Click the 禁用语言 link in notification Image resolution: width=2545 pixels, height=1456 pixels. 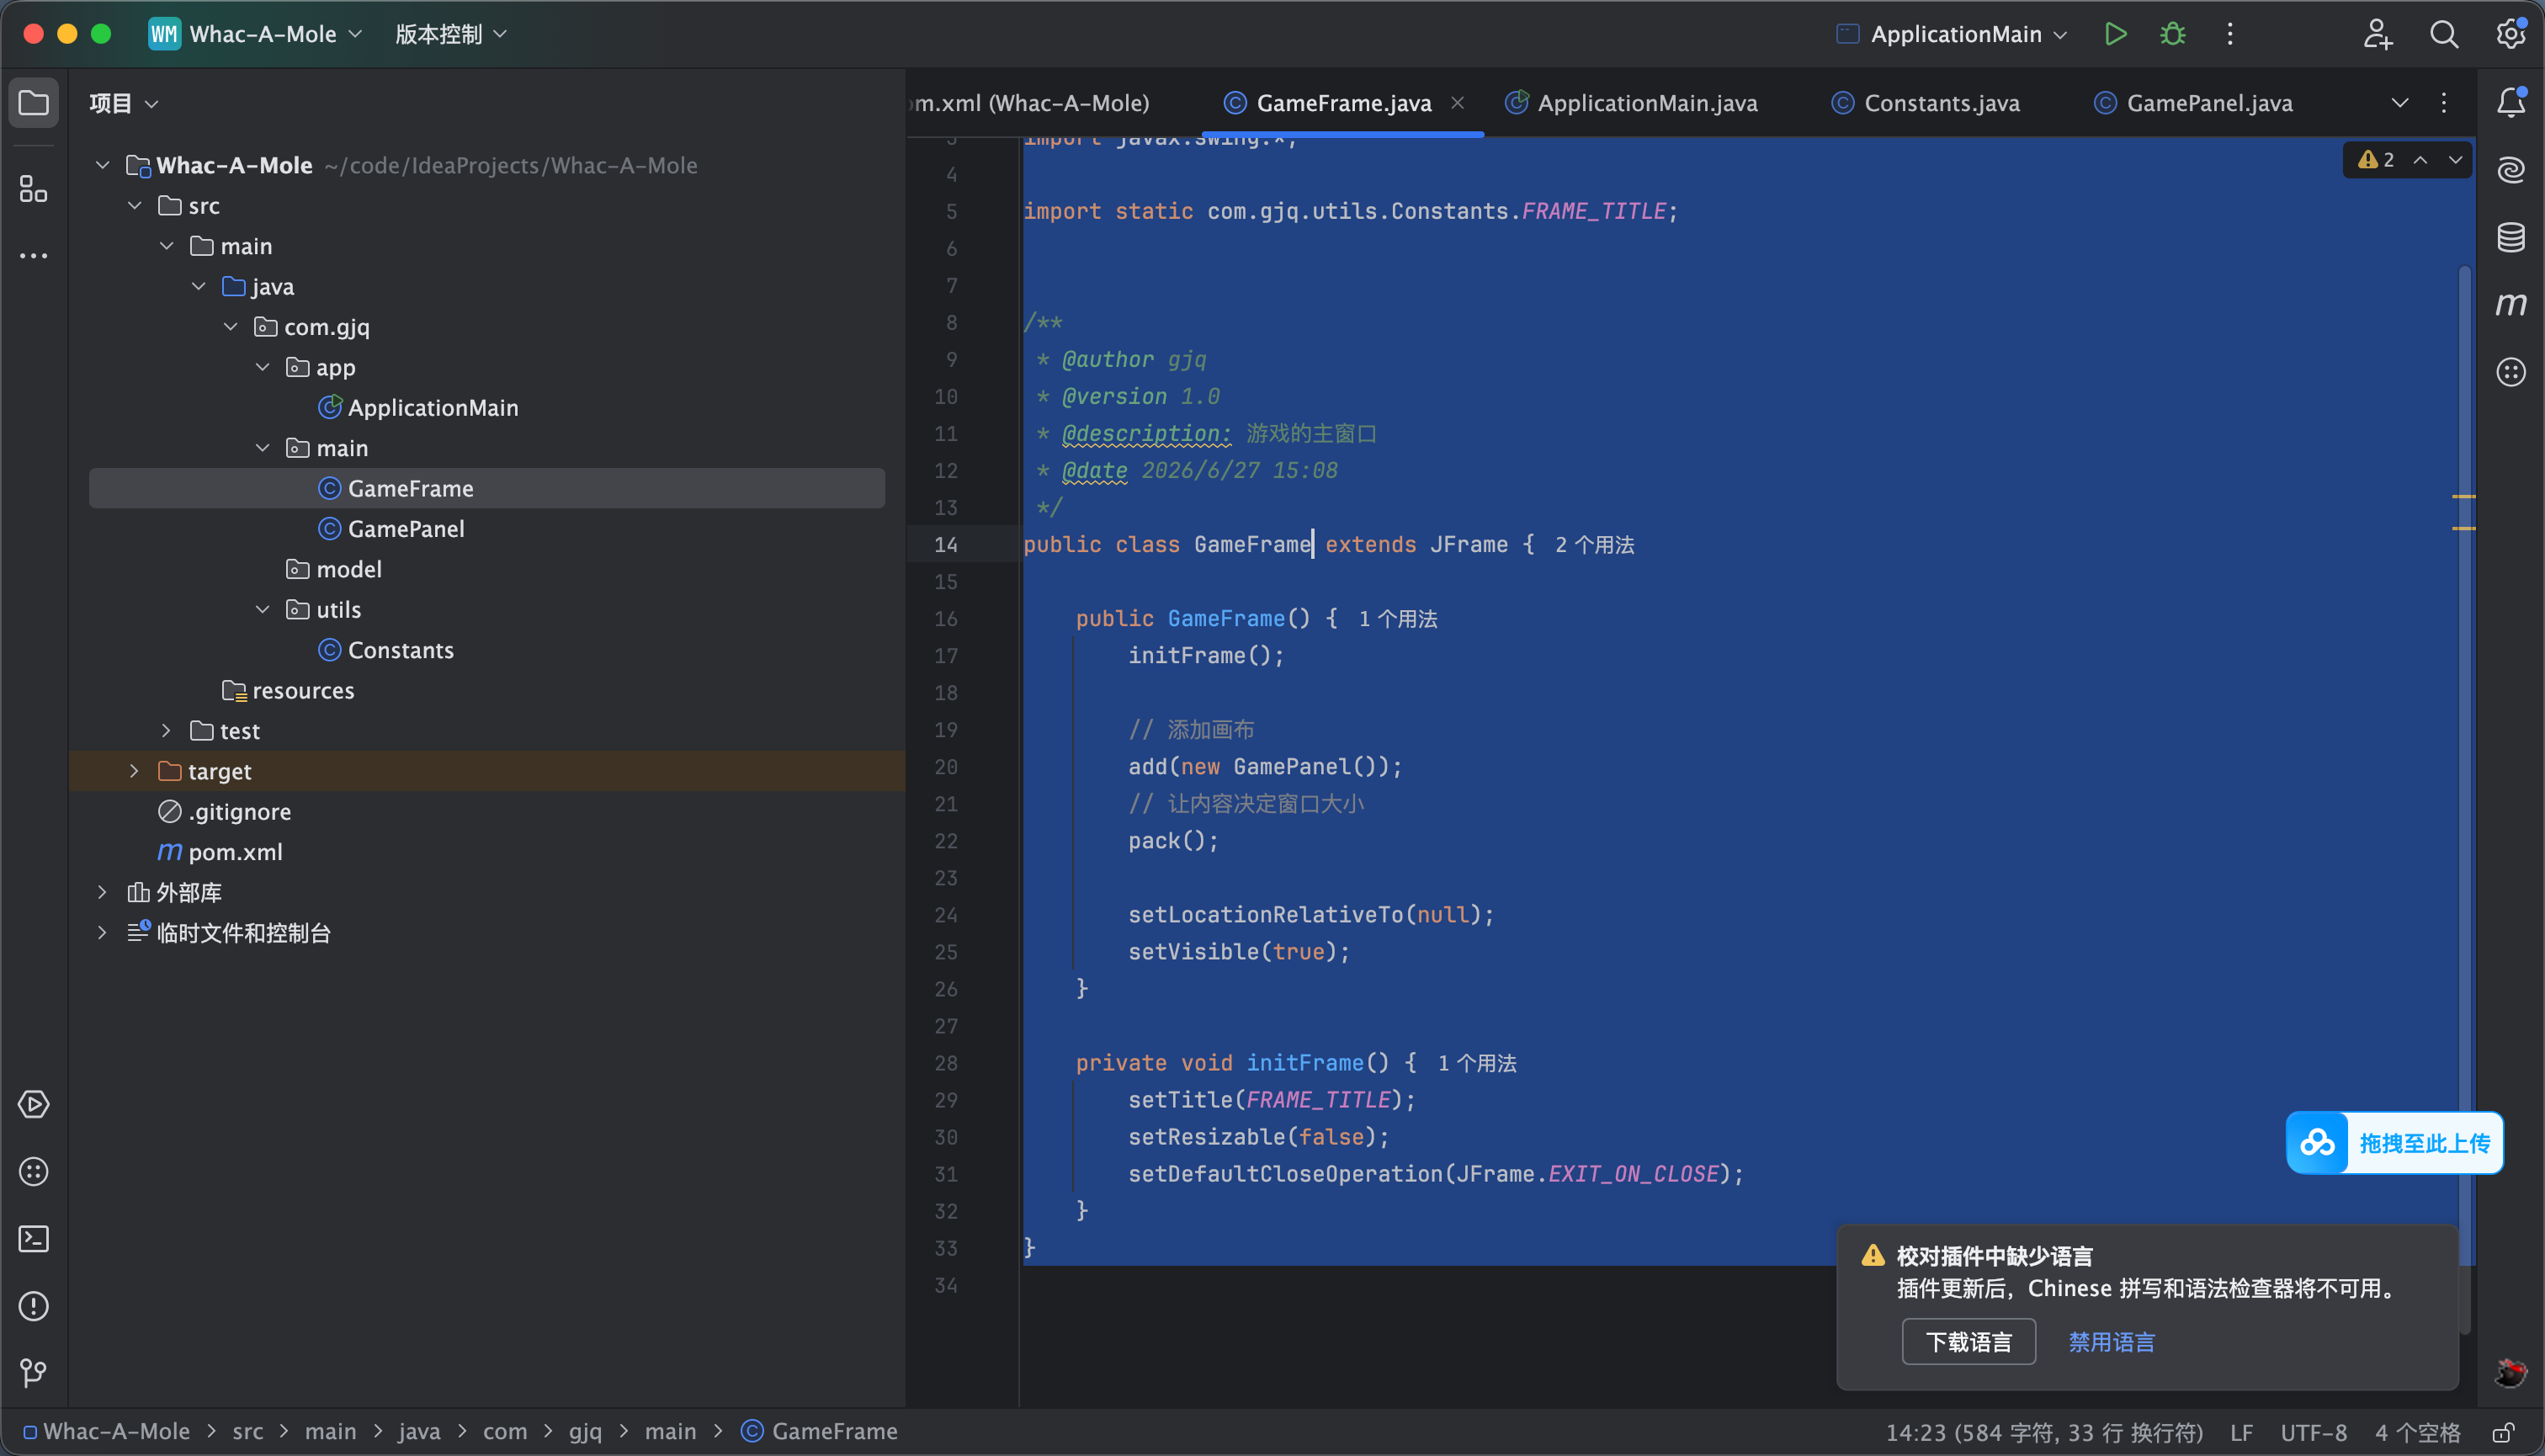2112,1342
